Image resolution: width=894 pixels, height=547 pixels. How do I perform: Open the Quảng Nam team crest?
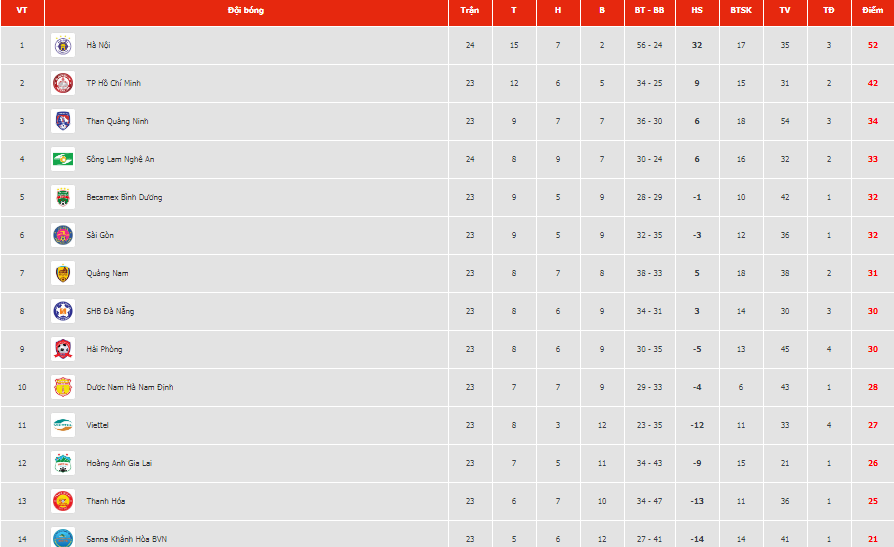coord(63,273)
